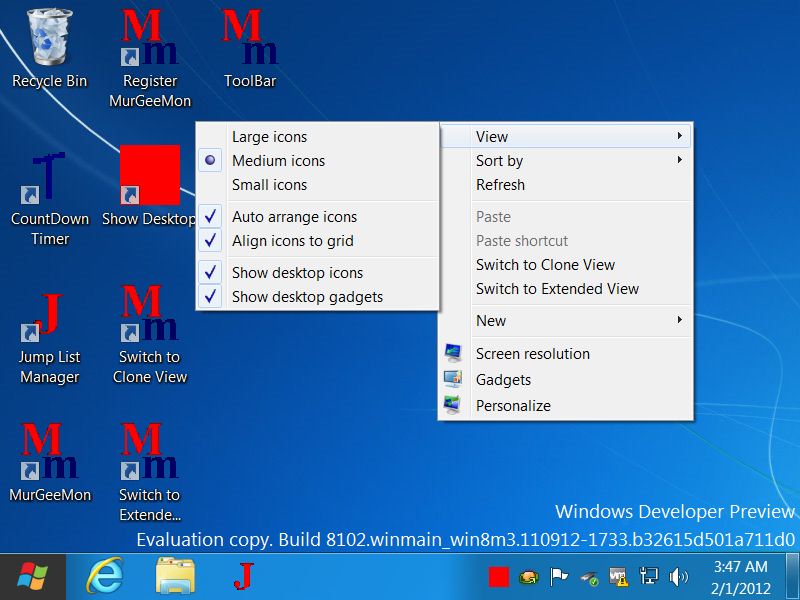
Task: Expand the New submenu
Action: tap(491, 321)
